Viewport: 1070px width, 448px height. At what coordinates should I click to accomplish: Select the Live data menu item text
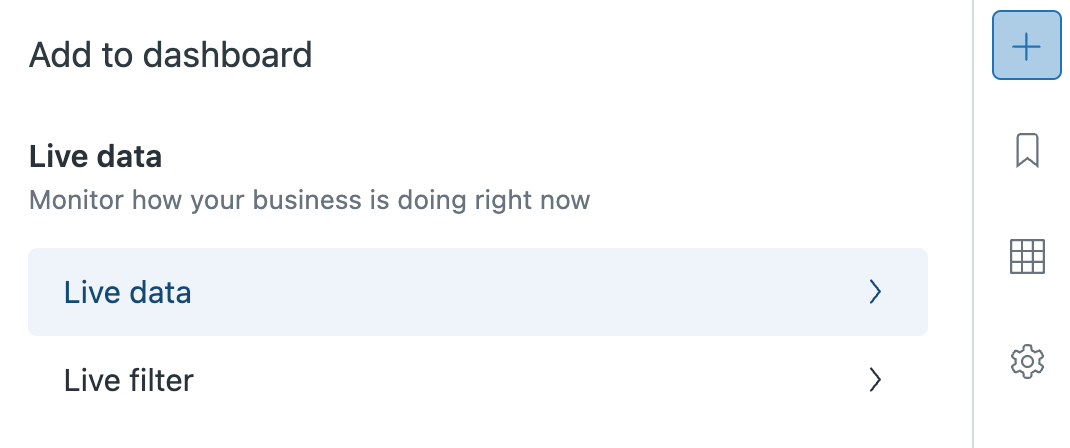[127, 292]
